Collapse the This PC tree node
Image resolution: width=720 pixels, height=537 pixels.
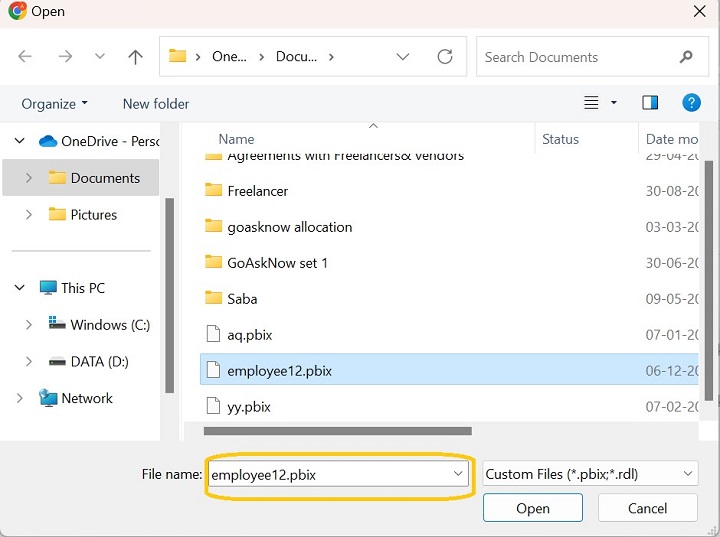tap(20, 288)
